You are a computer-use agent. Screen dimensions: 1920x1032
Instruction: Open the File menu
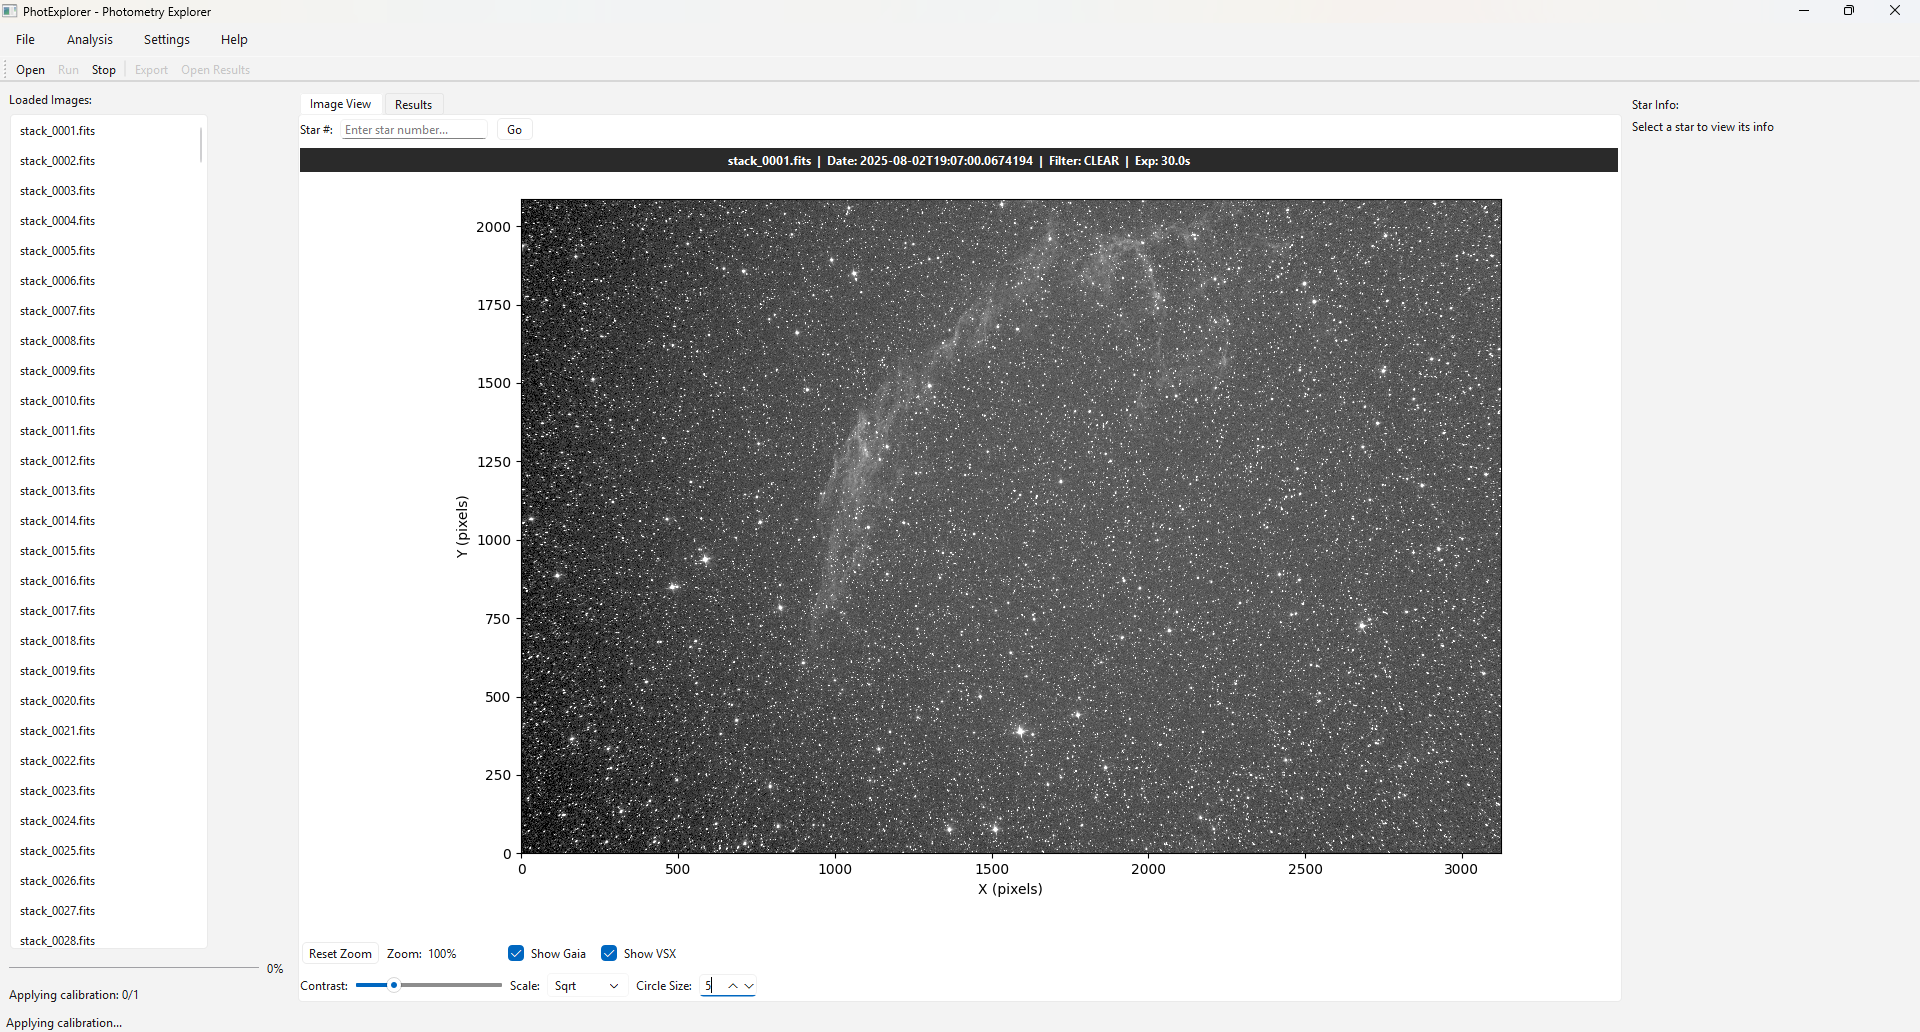coord(26,40)
